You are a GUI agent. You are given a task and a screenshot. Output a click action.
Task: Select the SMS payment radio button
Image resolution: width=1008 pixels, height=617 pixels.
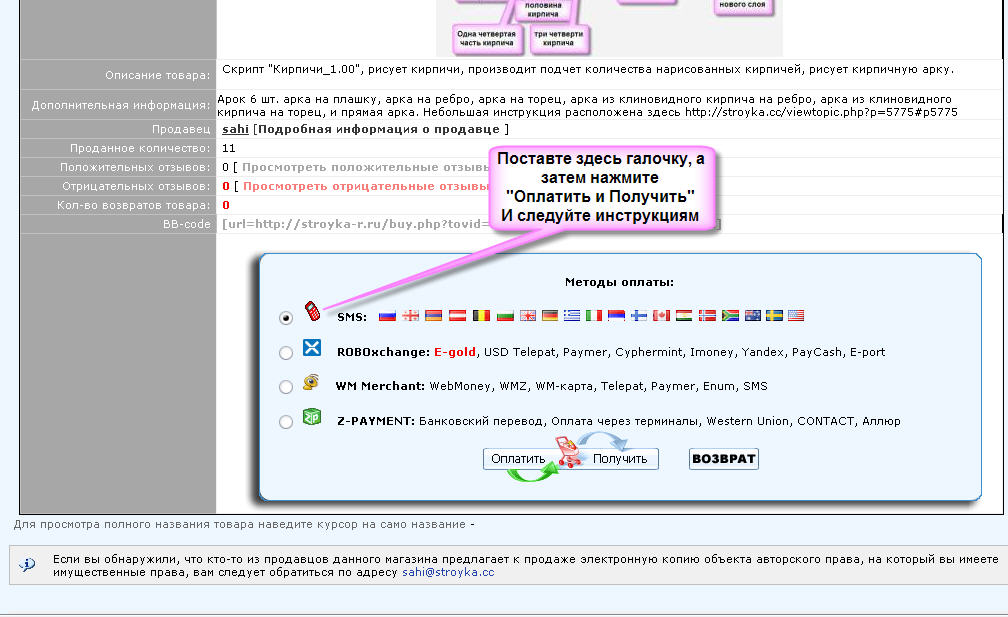pyautogui.click(x=286, y=318)
